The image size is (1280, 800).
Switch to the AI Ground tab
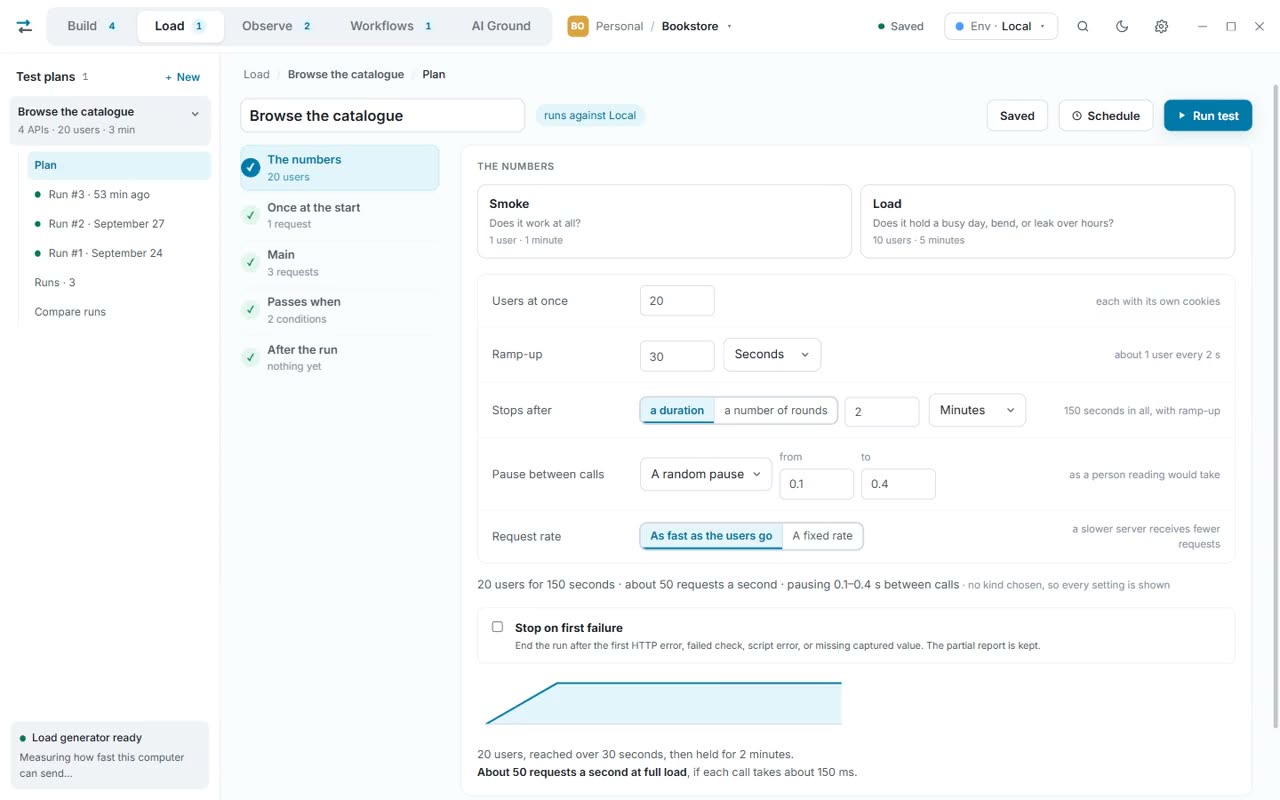[x=501, y=26]
